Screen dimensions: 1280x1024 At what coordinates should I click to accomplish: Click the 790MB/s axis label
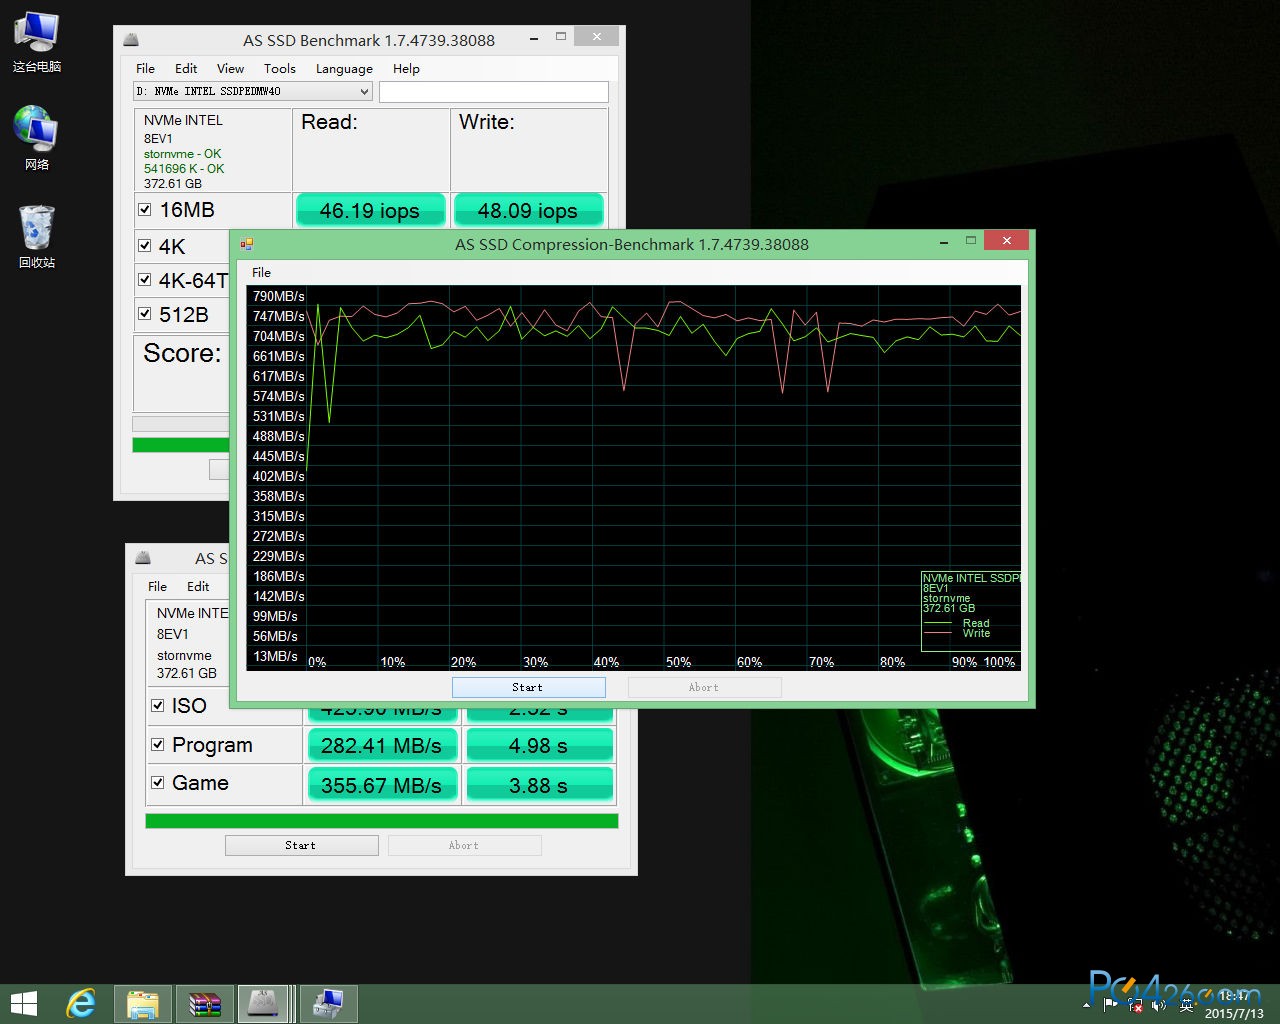point(278,296)
